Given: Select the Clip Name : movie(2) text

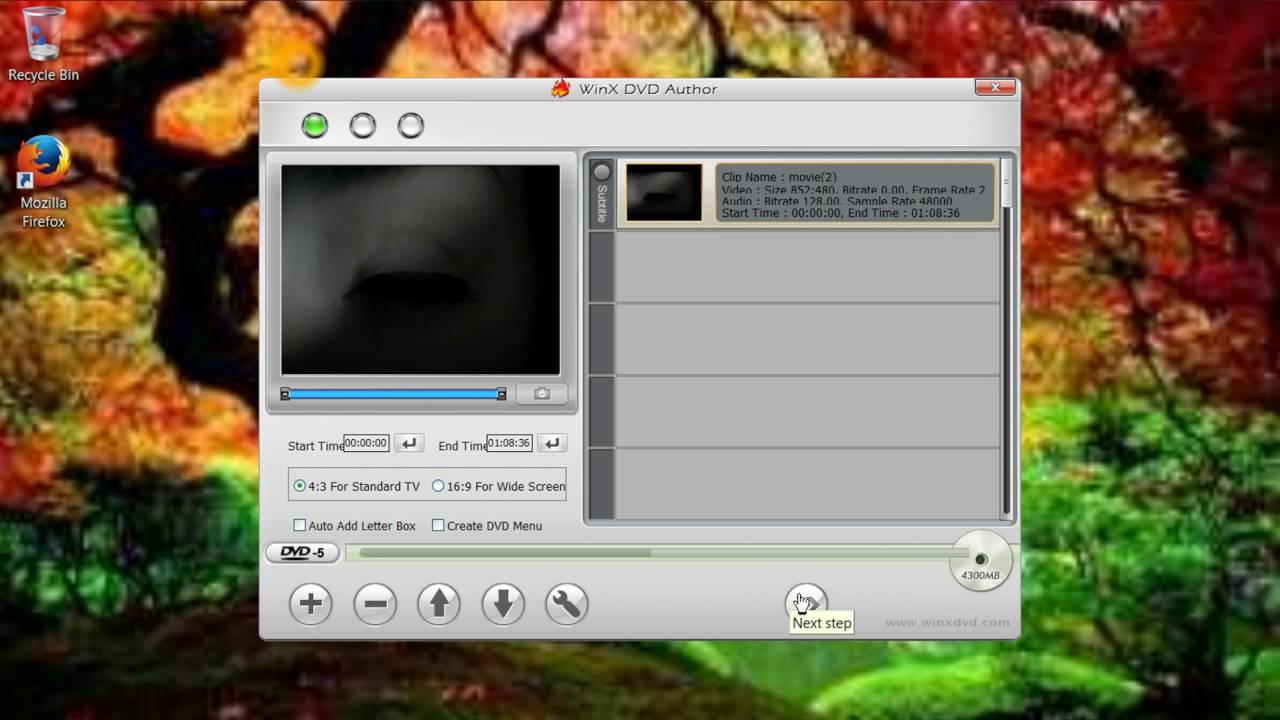Looking at the screenshot, I should [x=779, y=177].
